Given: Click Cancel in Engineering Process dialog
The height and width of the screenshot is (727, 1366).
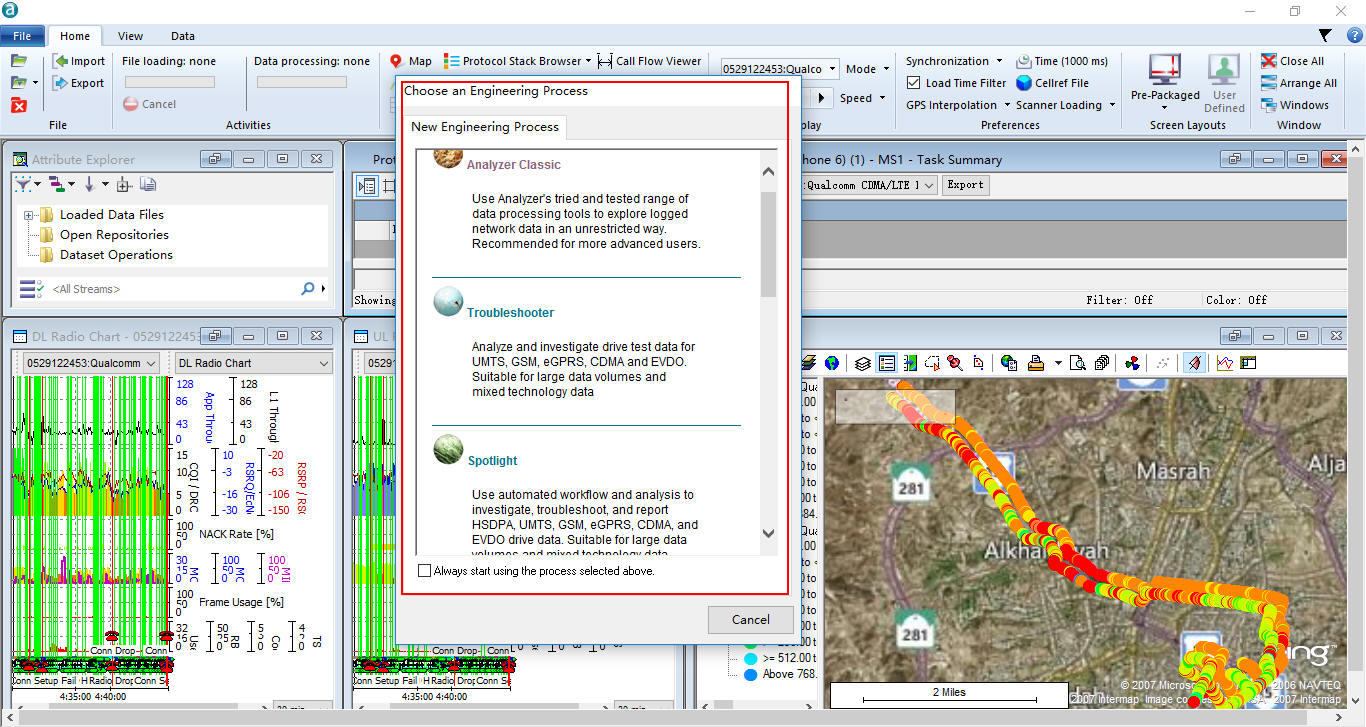Looking at the screenshot, I should [x=750, y=620].
